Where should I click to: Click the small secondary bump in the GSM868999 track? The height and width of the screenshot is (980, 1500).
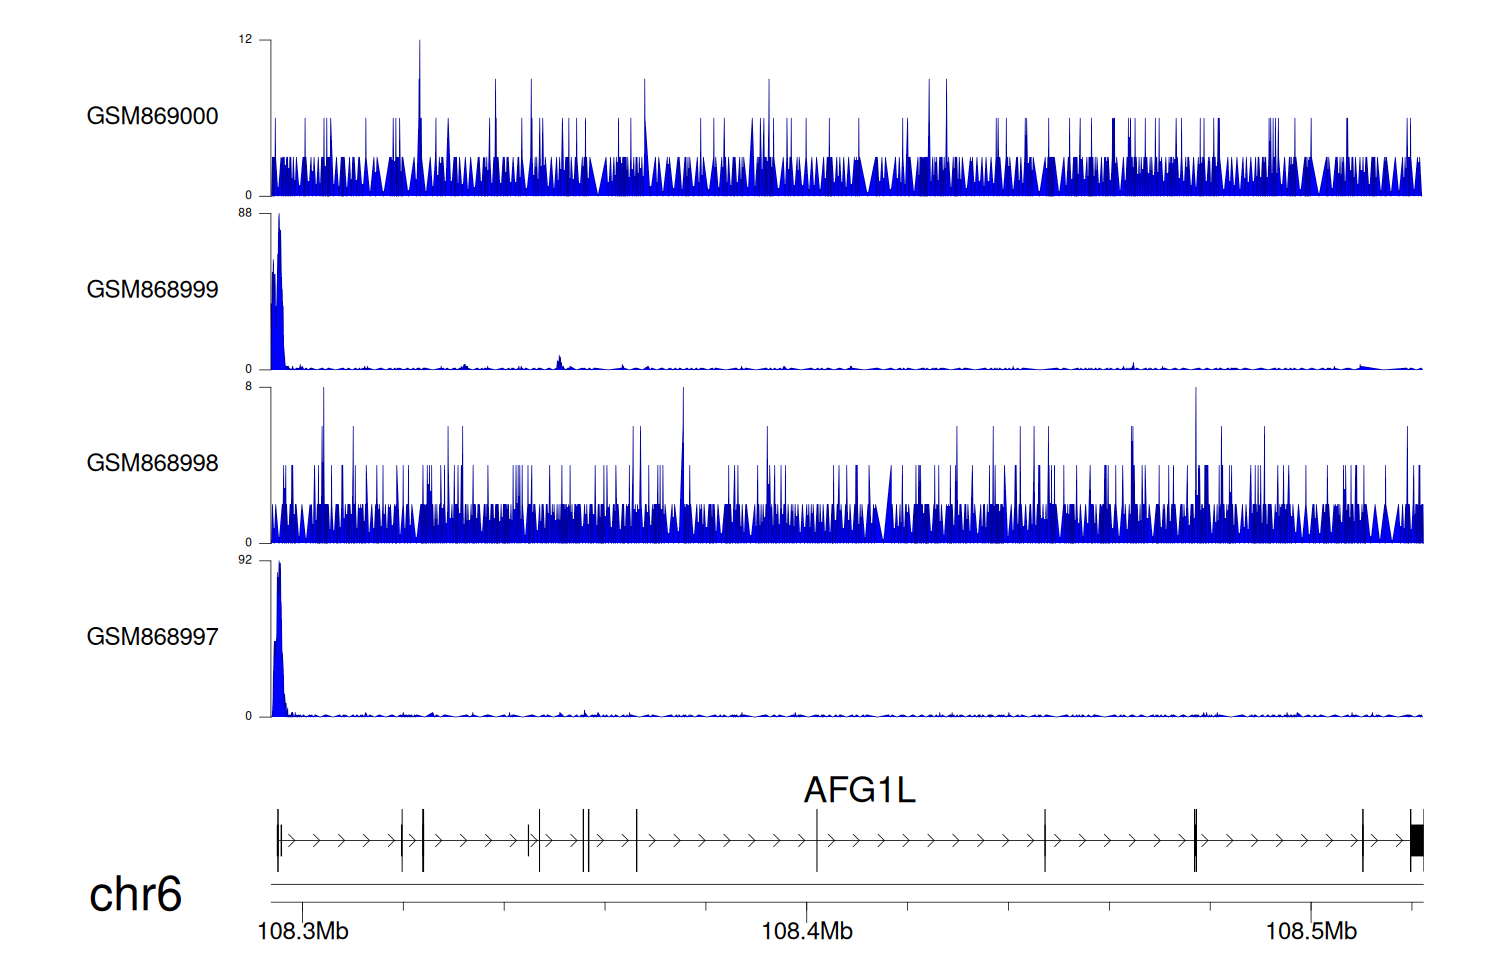coord(560,362)
